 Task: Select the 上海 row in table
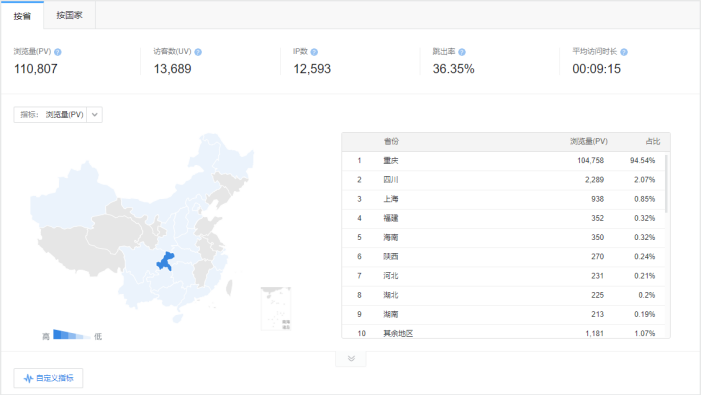504,199
